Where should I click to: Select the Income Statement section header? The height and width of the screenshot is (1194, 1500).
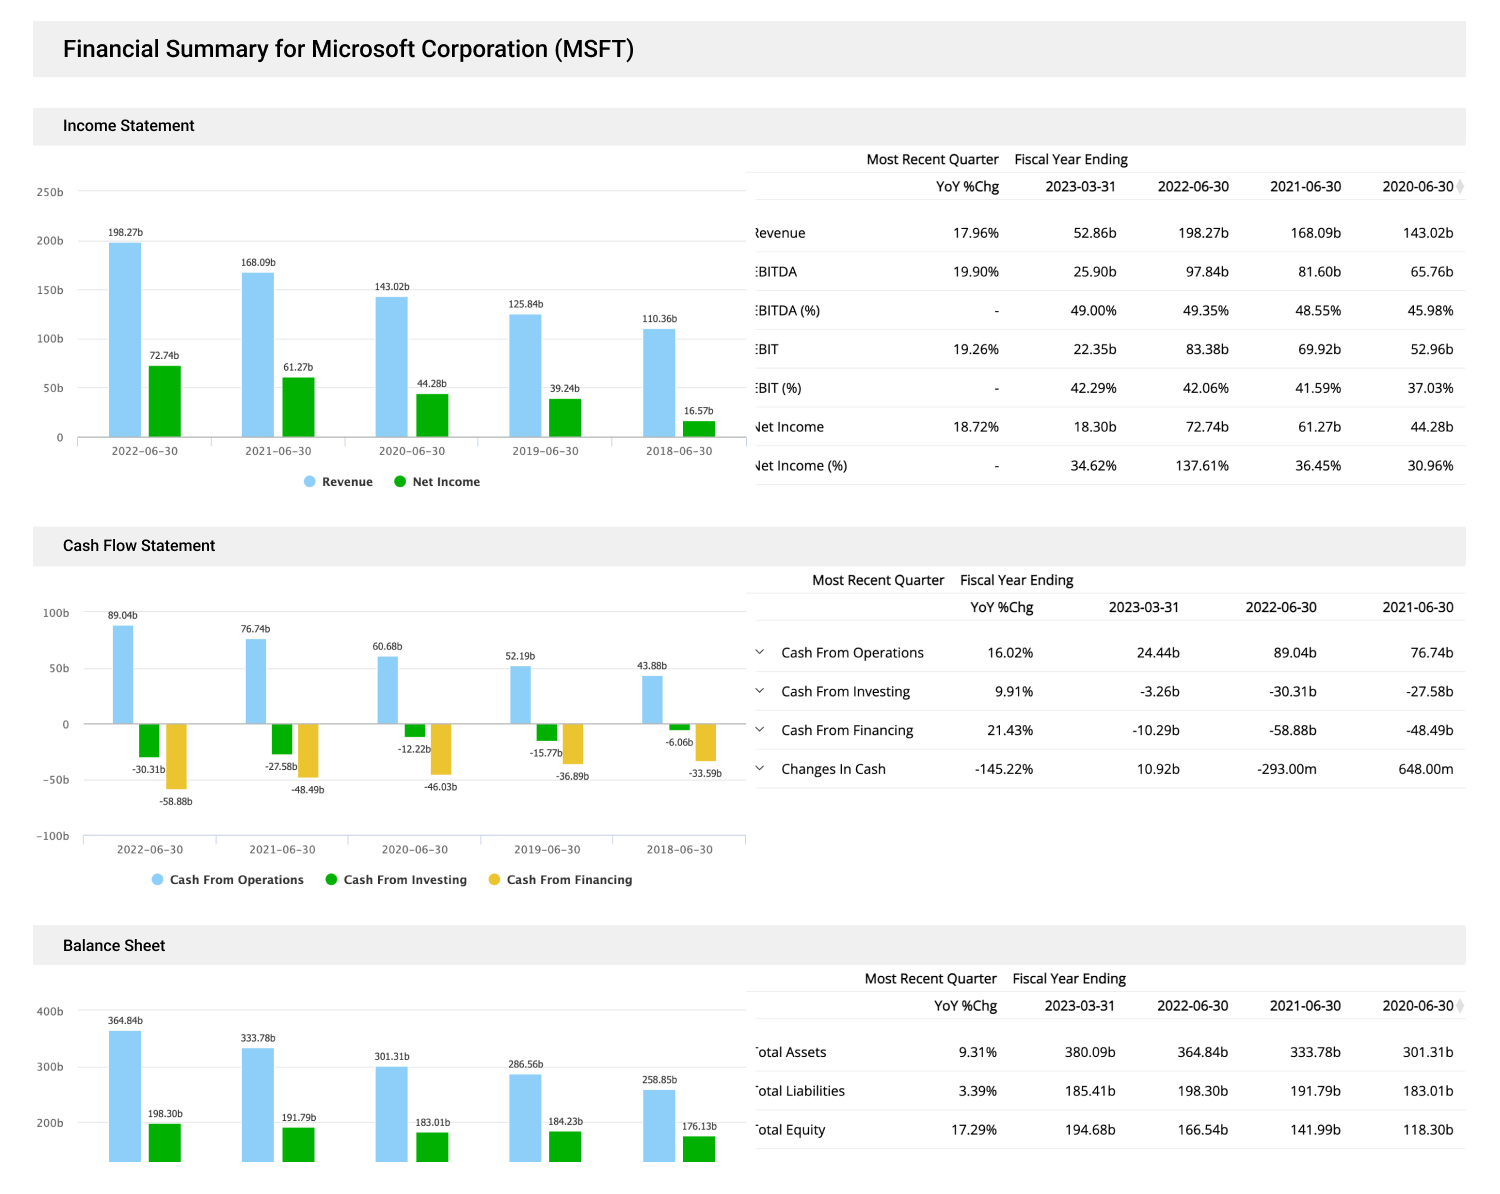(x=129, y=125)
